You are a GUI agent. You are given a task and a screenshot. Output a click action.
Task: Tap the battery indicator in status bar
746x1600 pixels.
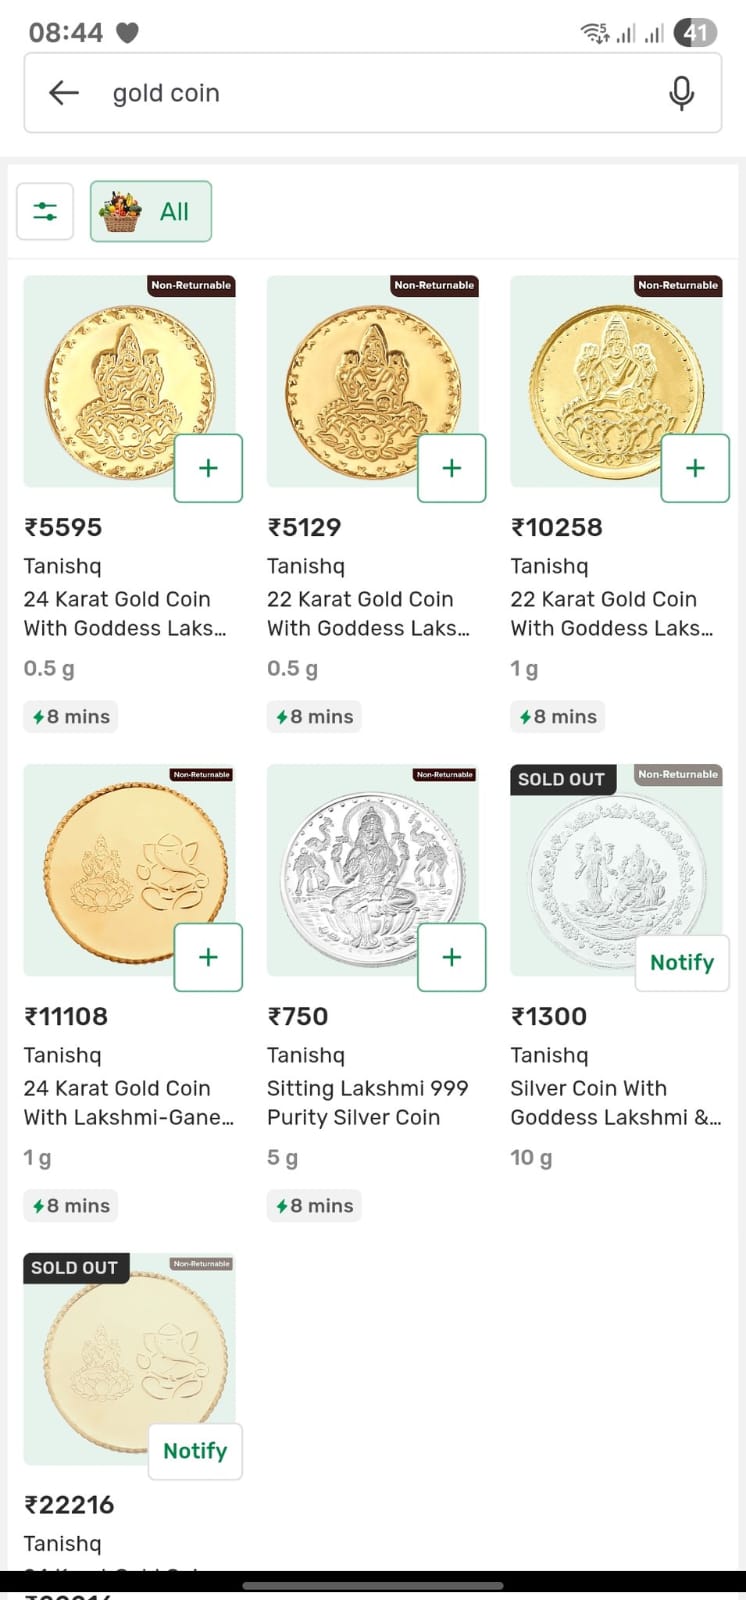(x=695, y=33)
